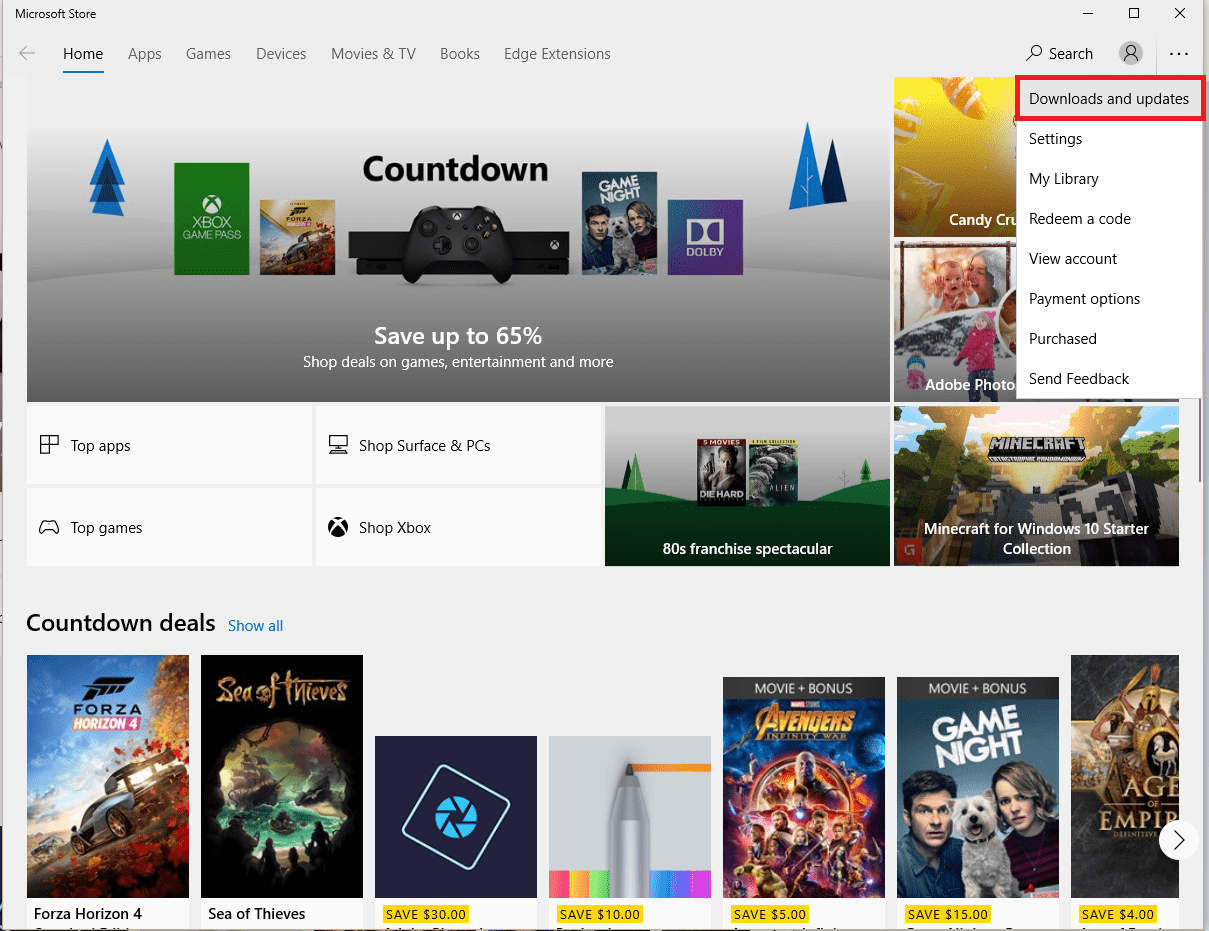Open the Xbox Game Pass tile in banner
The height and width of the screenshot is (931, 1209).
point(211,219)
